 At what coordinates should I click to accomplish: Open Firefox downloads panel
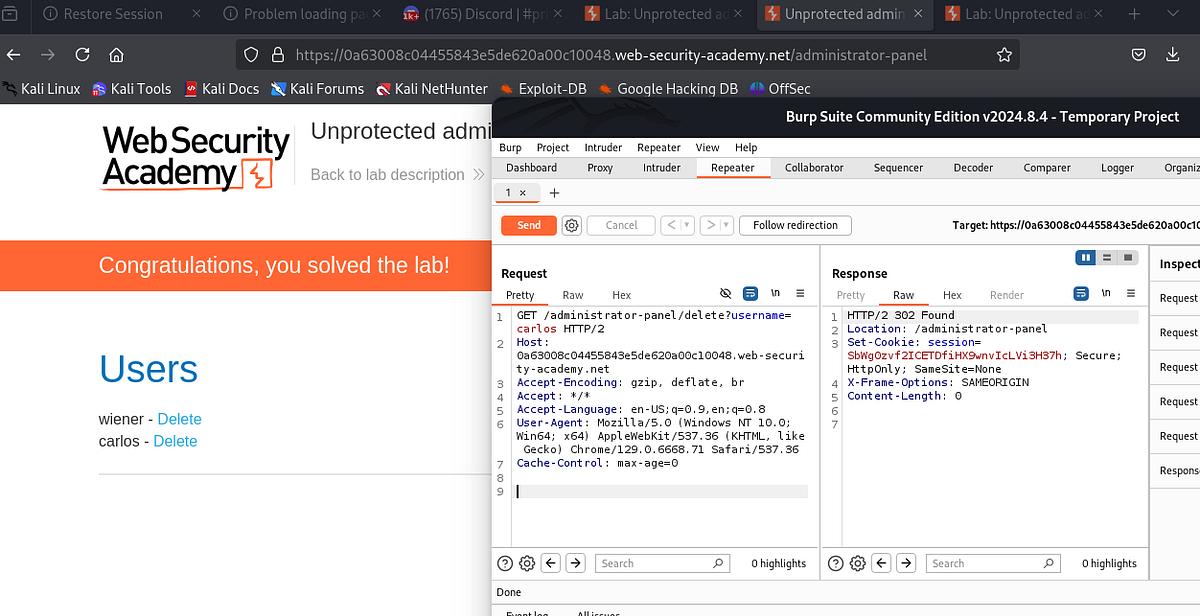[1170, 54]
